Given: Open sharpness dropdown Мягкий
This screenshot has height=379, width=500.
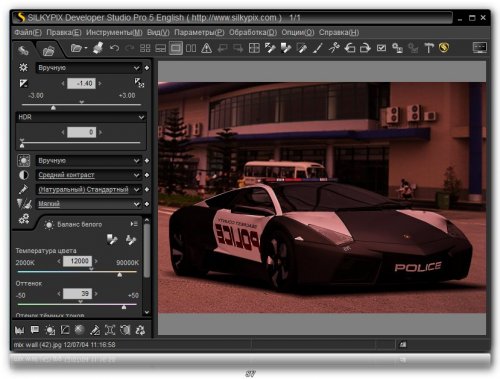Looking at the screenshot, I should pos(88,204).
